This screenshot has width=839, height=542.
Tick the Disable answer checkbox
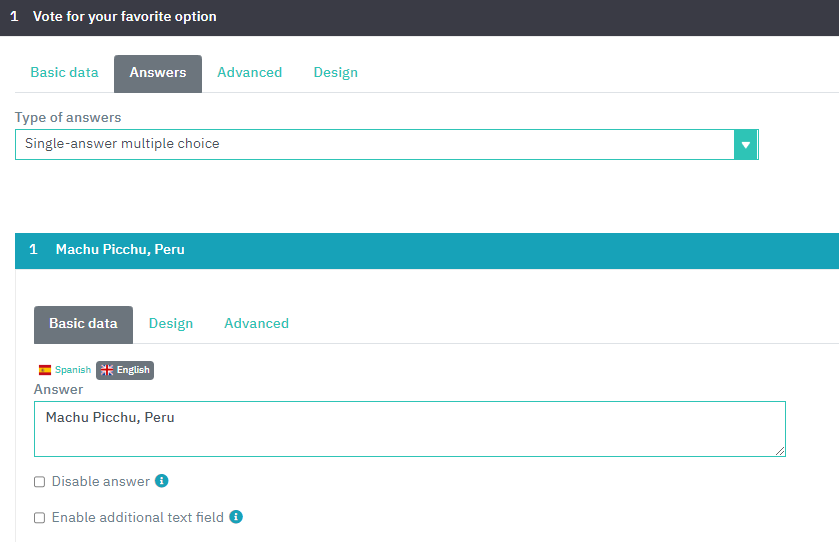tap(40, 482)
